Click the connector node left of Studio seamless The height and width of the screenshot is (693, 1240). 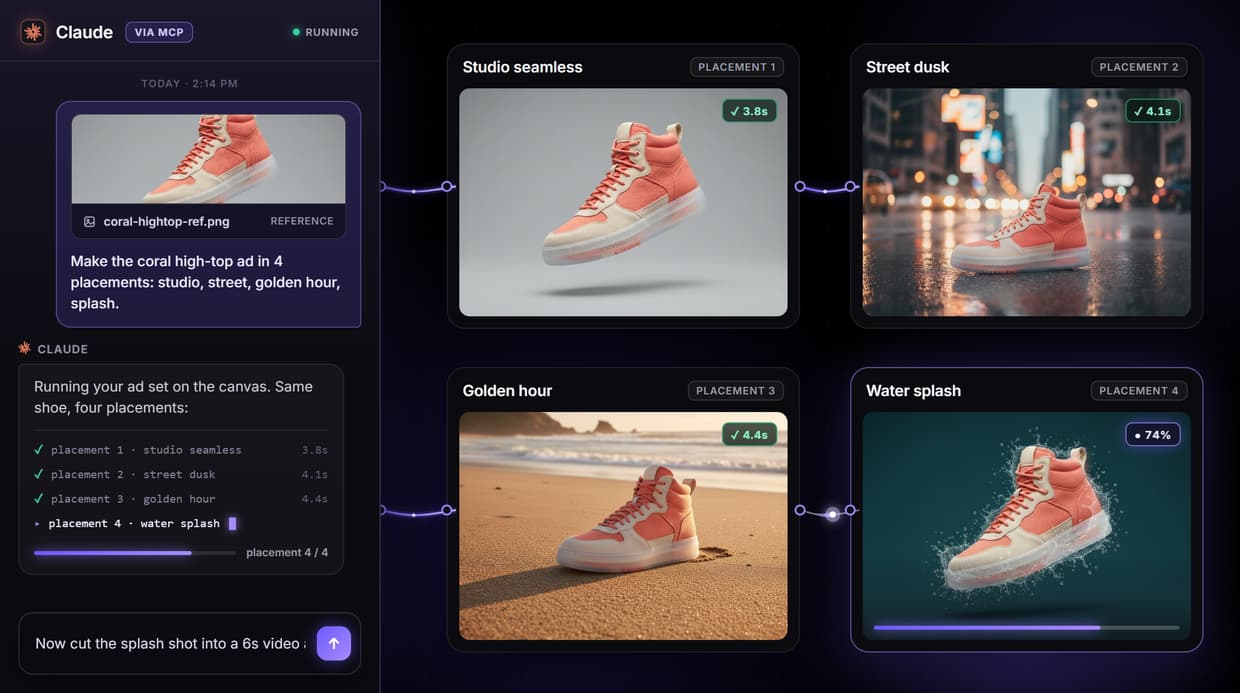[x=447, y=186]
